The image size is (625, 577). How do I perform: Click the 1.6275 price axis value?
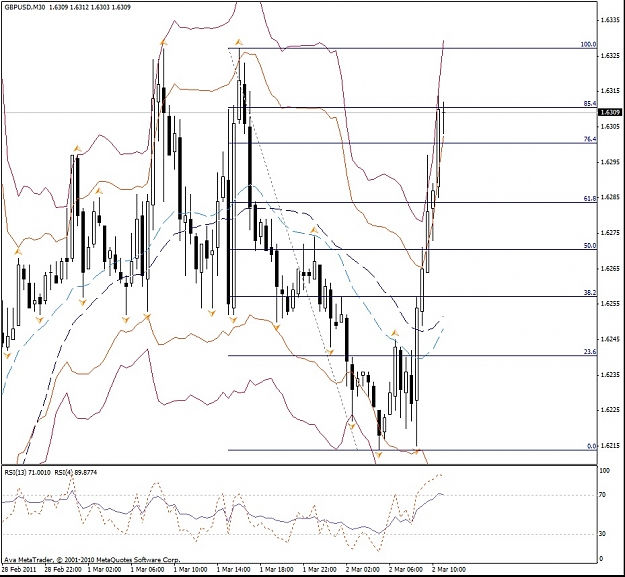(x=610, y=233)
